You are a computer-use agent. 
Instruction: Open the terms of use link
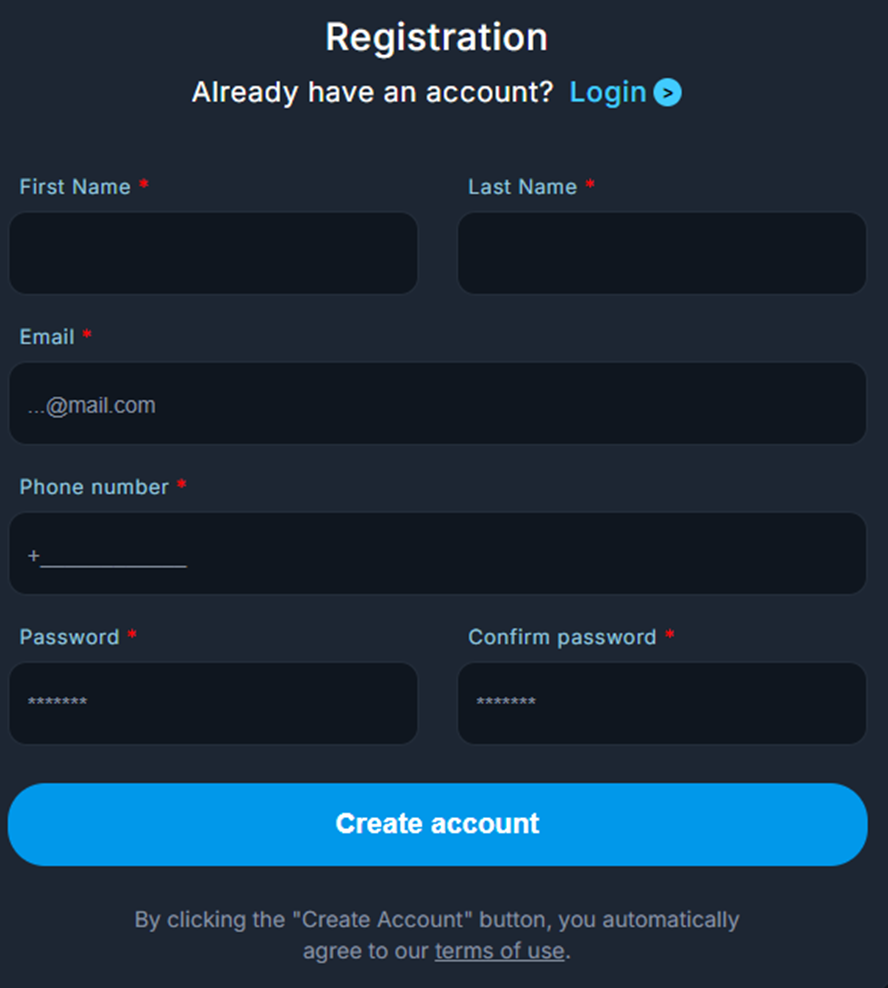[499, 951]
